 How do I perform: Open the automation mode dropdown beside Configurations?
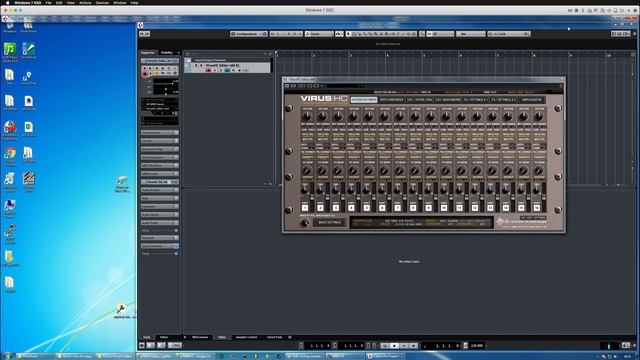point(319,34)
